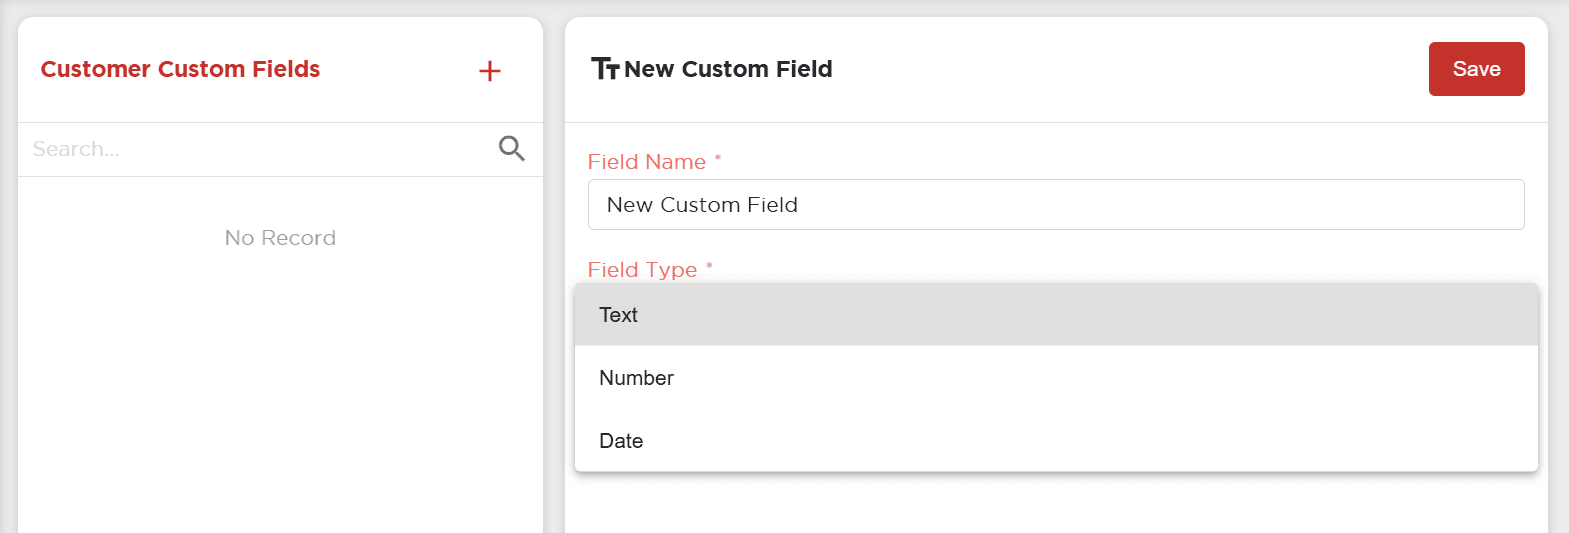Save the new custom field
The width and height of the screenshot is (1569, 533).
tap(1476, 69)
